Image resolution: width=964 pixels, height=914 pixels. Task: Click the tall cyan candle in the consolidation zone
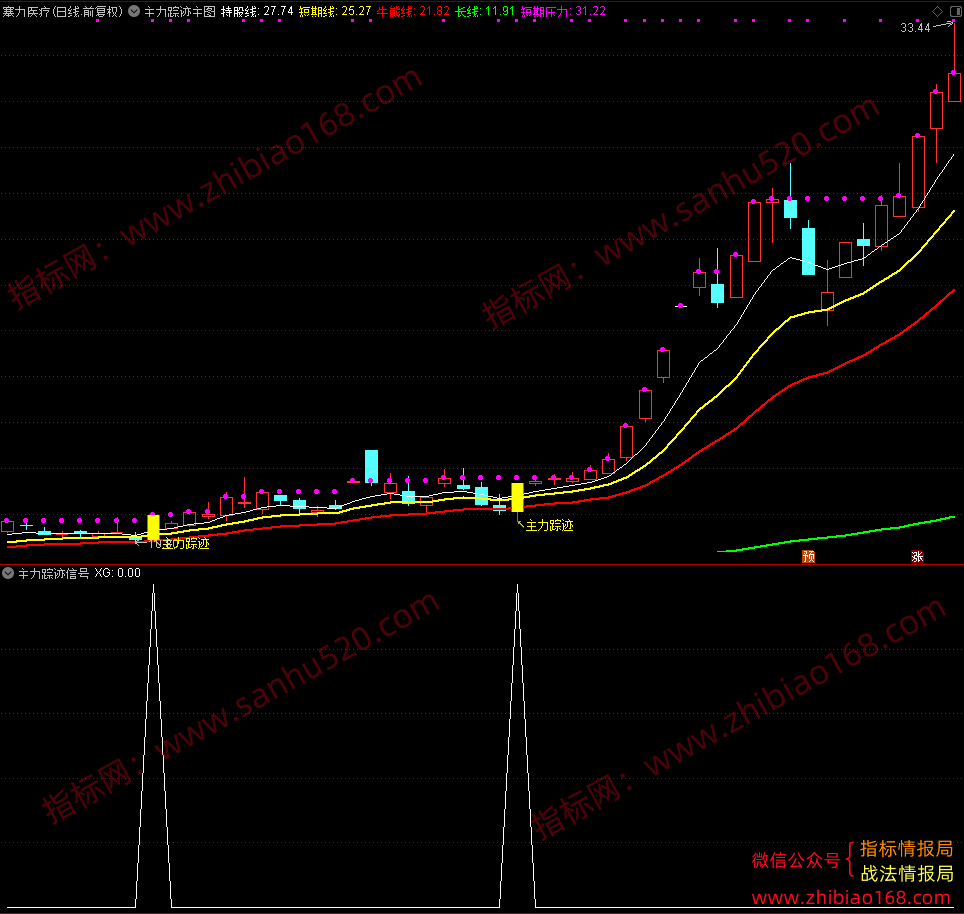coord(371,465)
